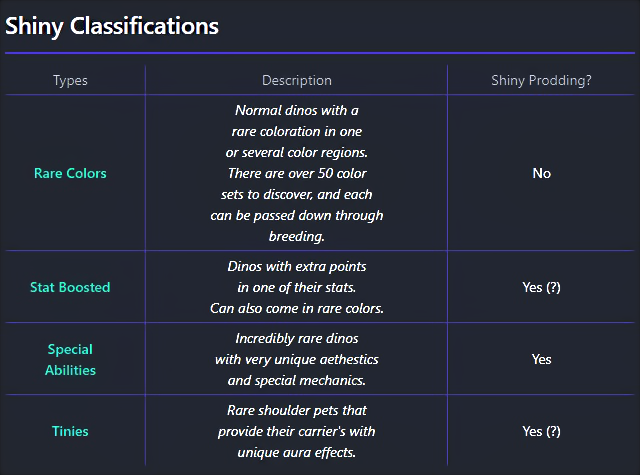This screenshot has height=475, width=640.
Task: Click Yes in Special Abilities row
Action: pyautogui.click(x=542, y=360)
